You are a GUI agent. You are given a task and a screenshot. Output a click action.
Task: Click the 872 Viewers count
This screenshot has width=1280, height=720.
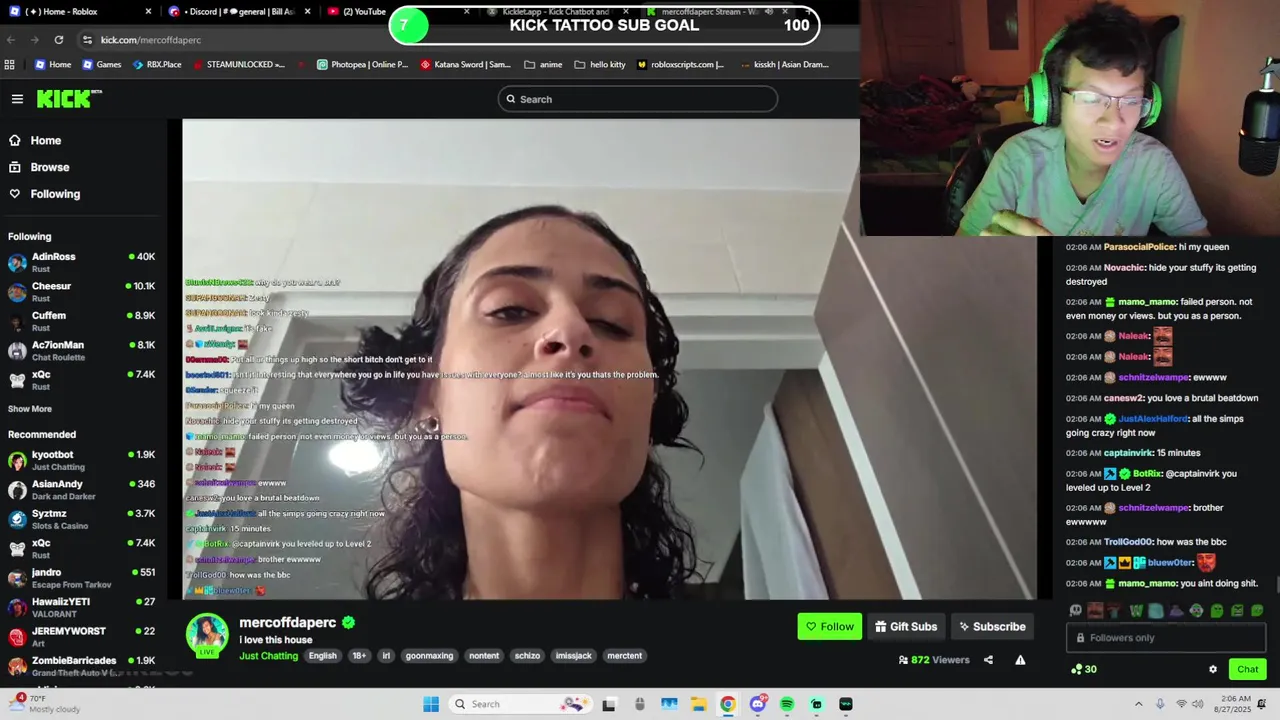[934, 660]
